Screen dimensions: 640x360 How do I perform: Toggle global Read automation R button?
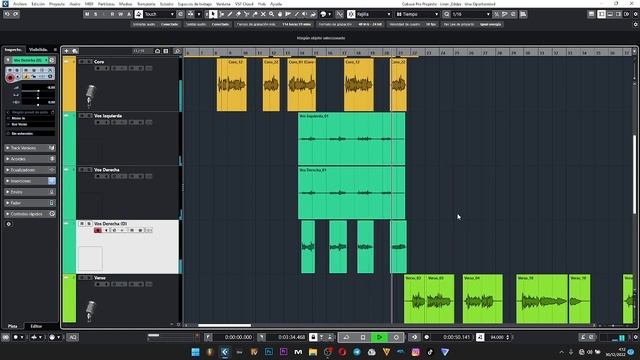tap(112, 14)
